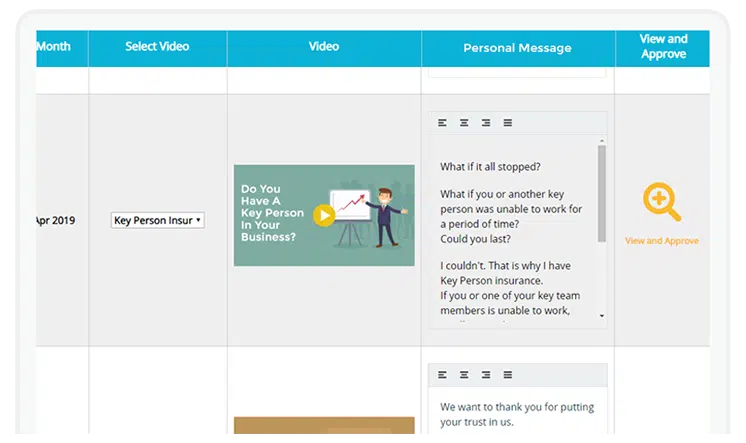Image resolution: width=746 pixels, height=443 pixels.
Task: Click the View and Approve column header
Action: (x=663, y=47)
